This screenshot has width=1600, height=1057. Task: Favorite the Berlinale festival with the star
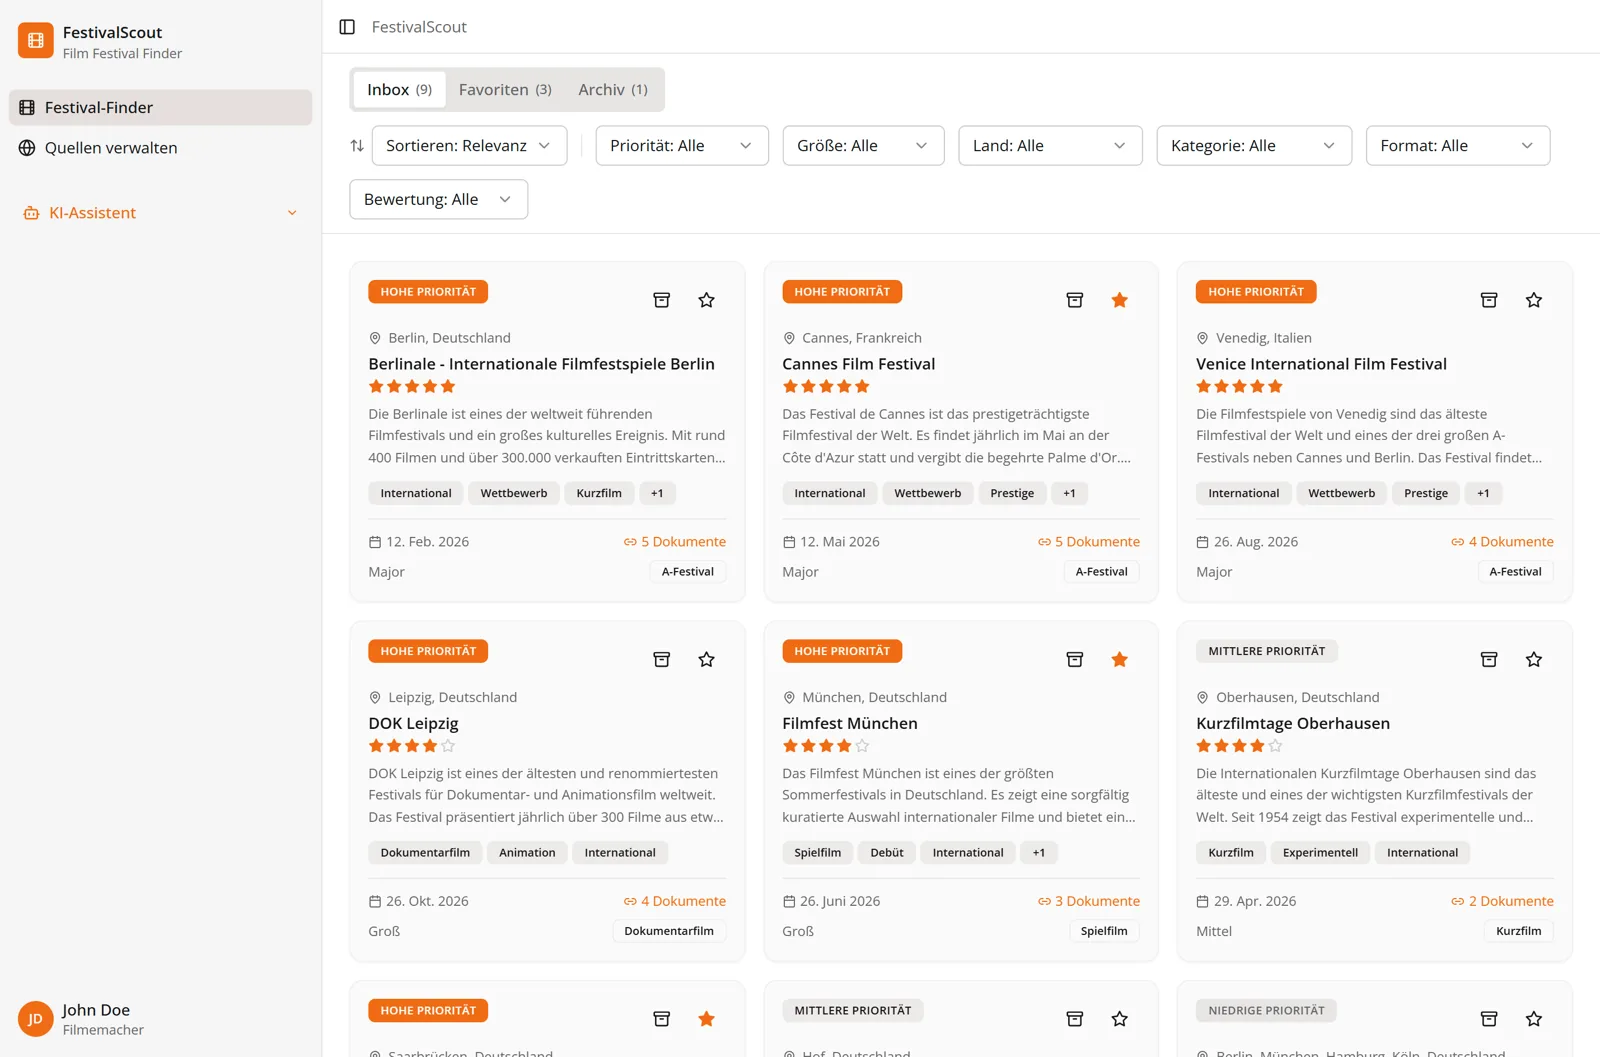pyautogui.click(x=706, y=300)
